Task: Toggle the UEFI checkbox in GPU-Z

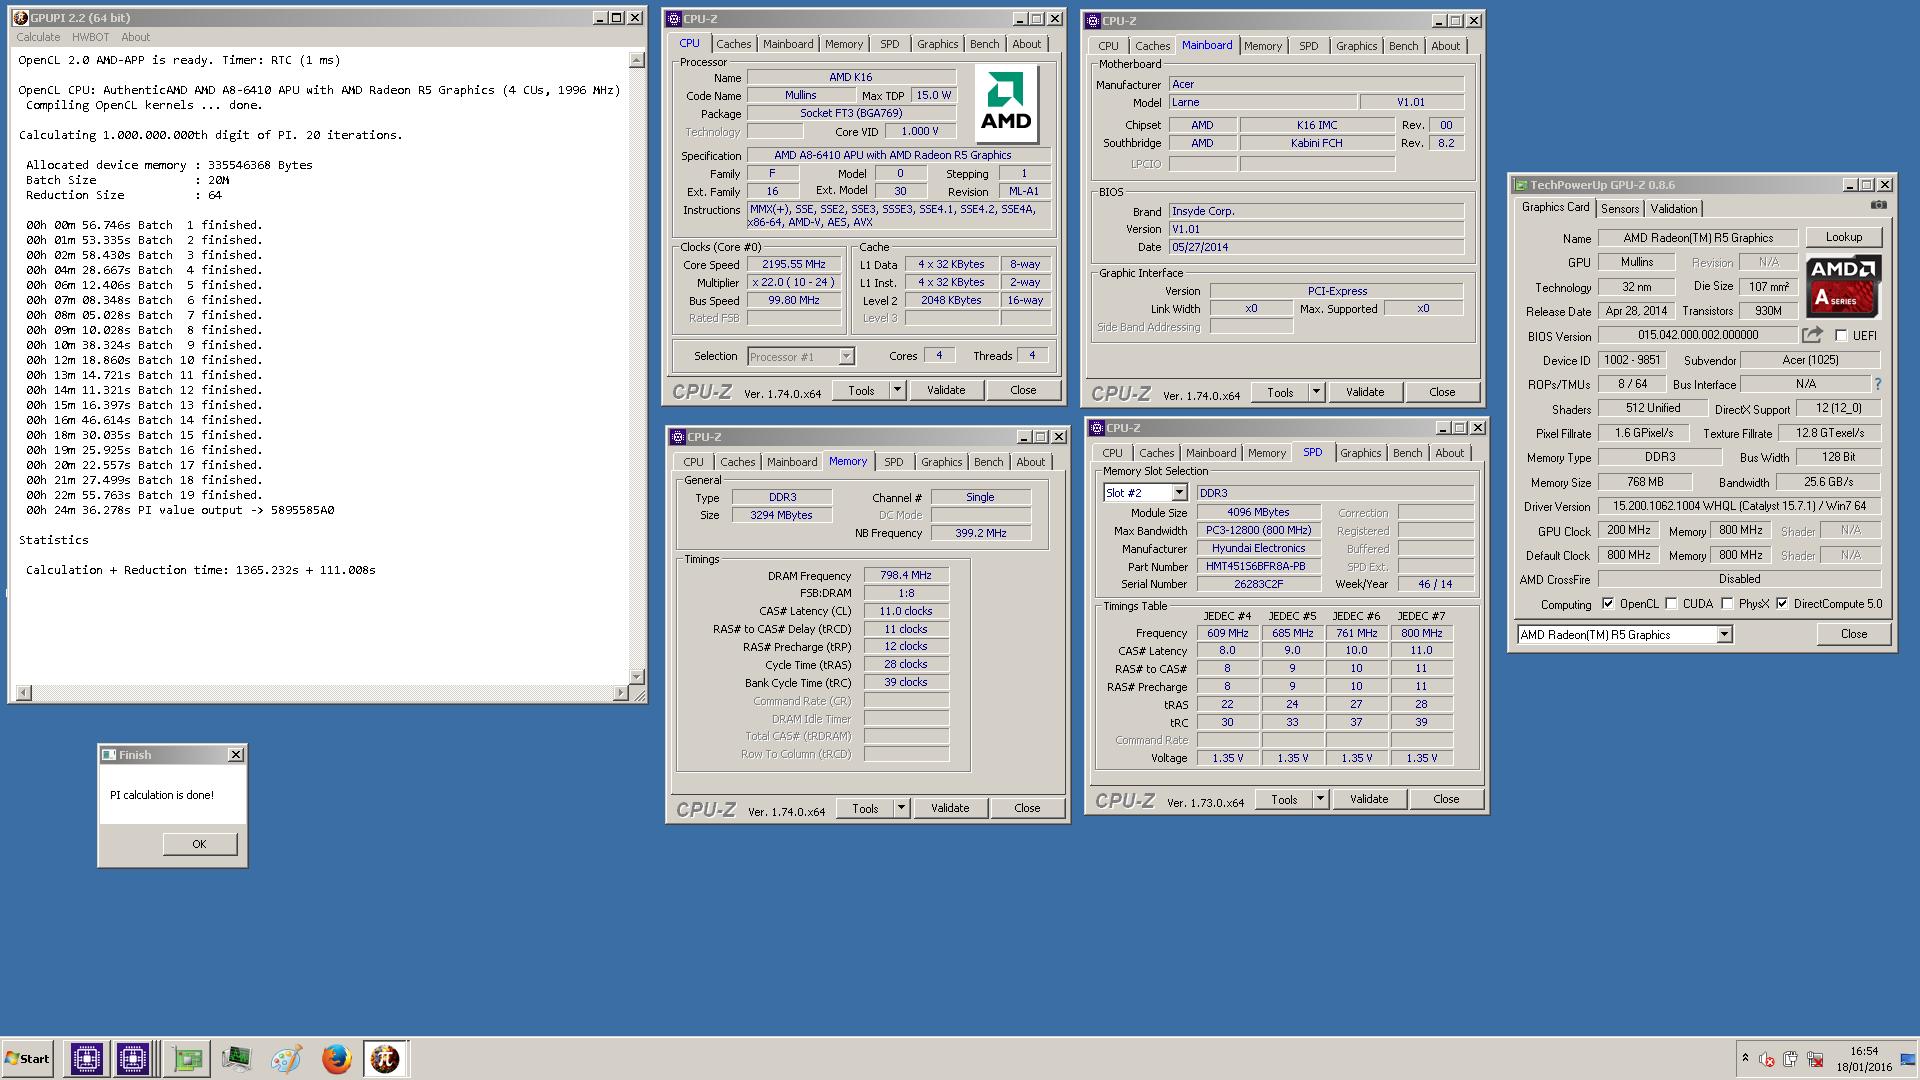Action: pyautogui.click(x=1841, y=336)
